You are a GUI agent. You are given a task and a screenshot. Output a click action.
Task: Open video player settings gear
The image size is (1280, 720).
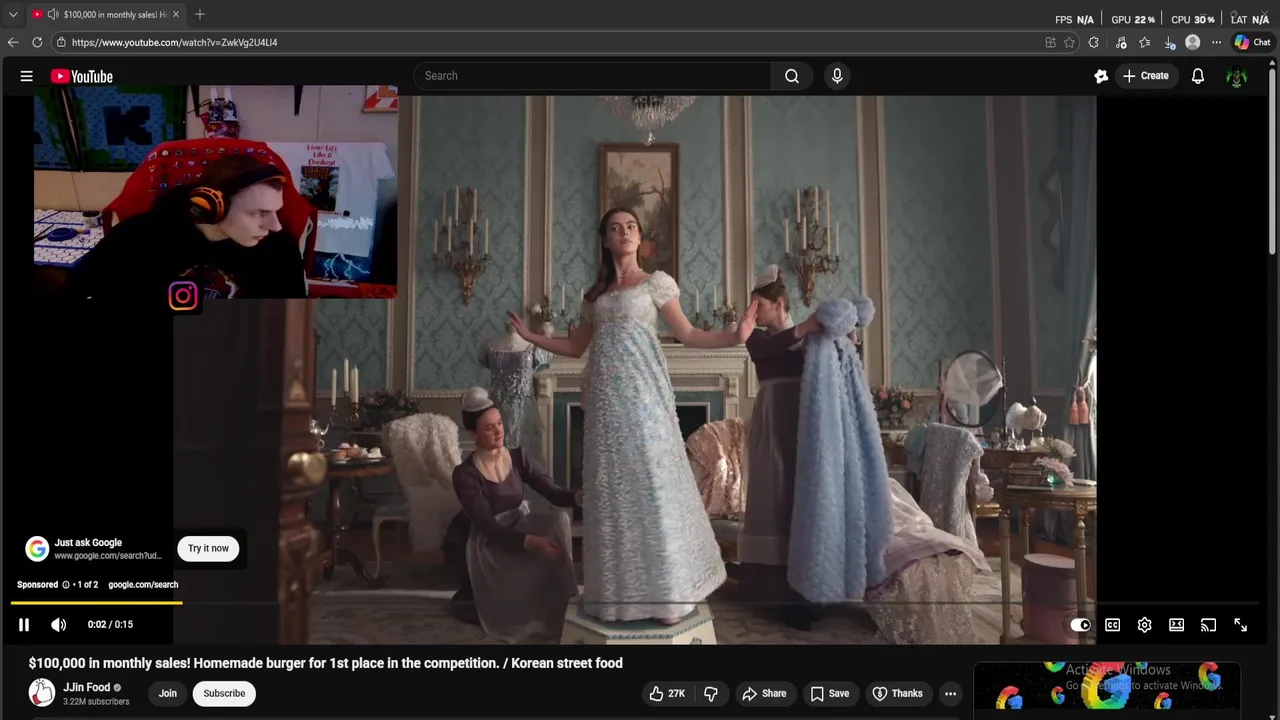click(1144, 625)
